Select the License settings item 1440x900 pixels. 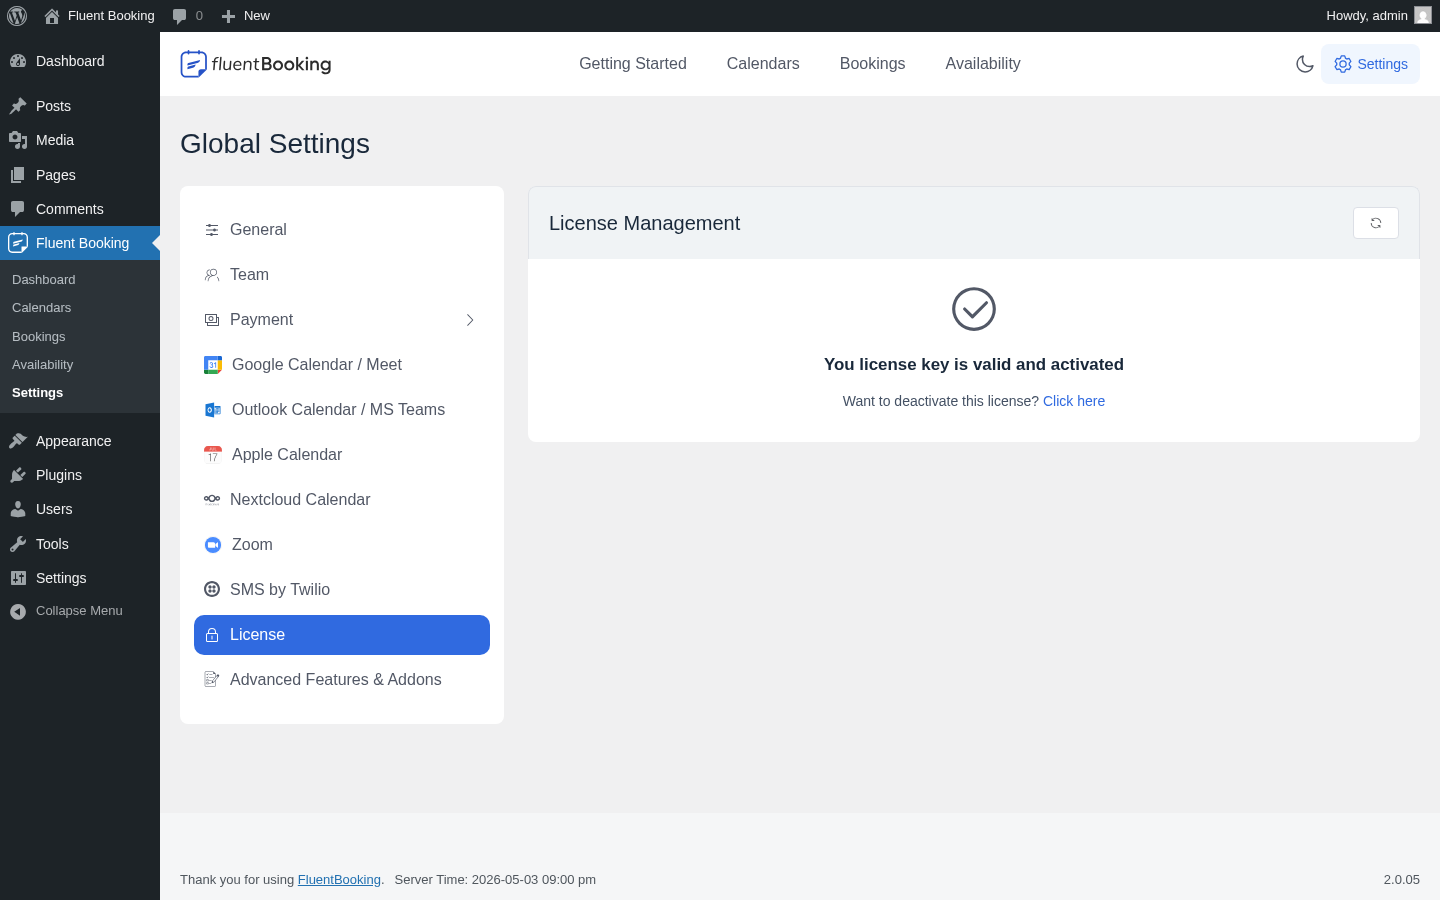pyautogui.click(x=342, y=635)
